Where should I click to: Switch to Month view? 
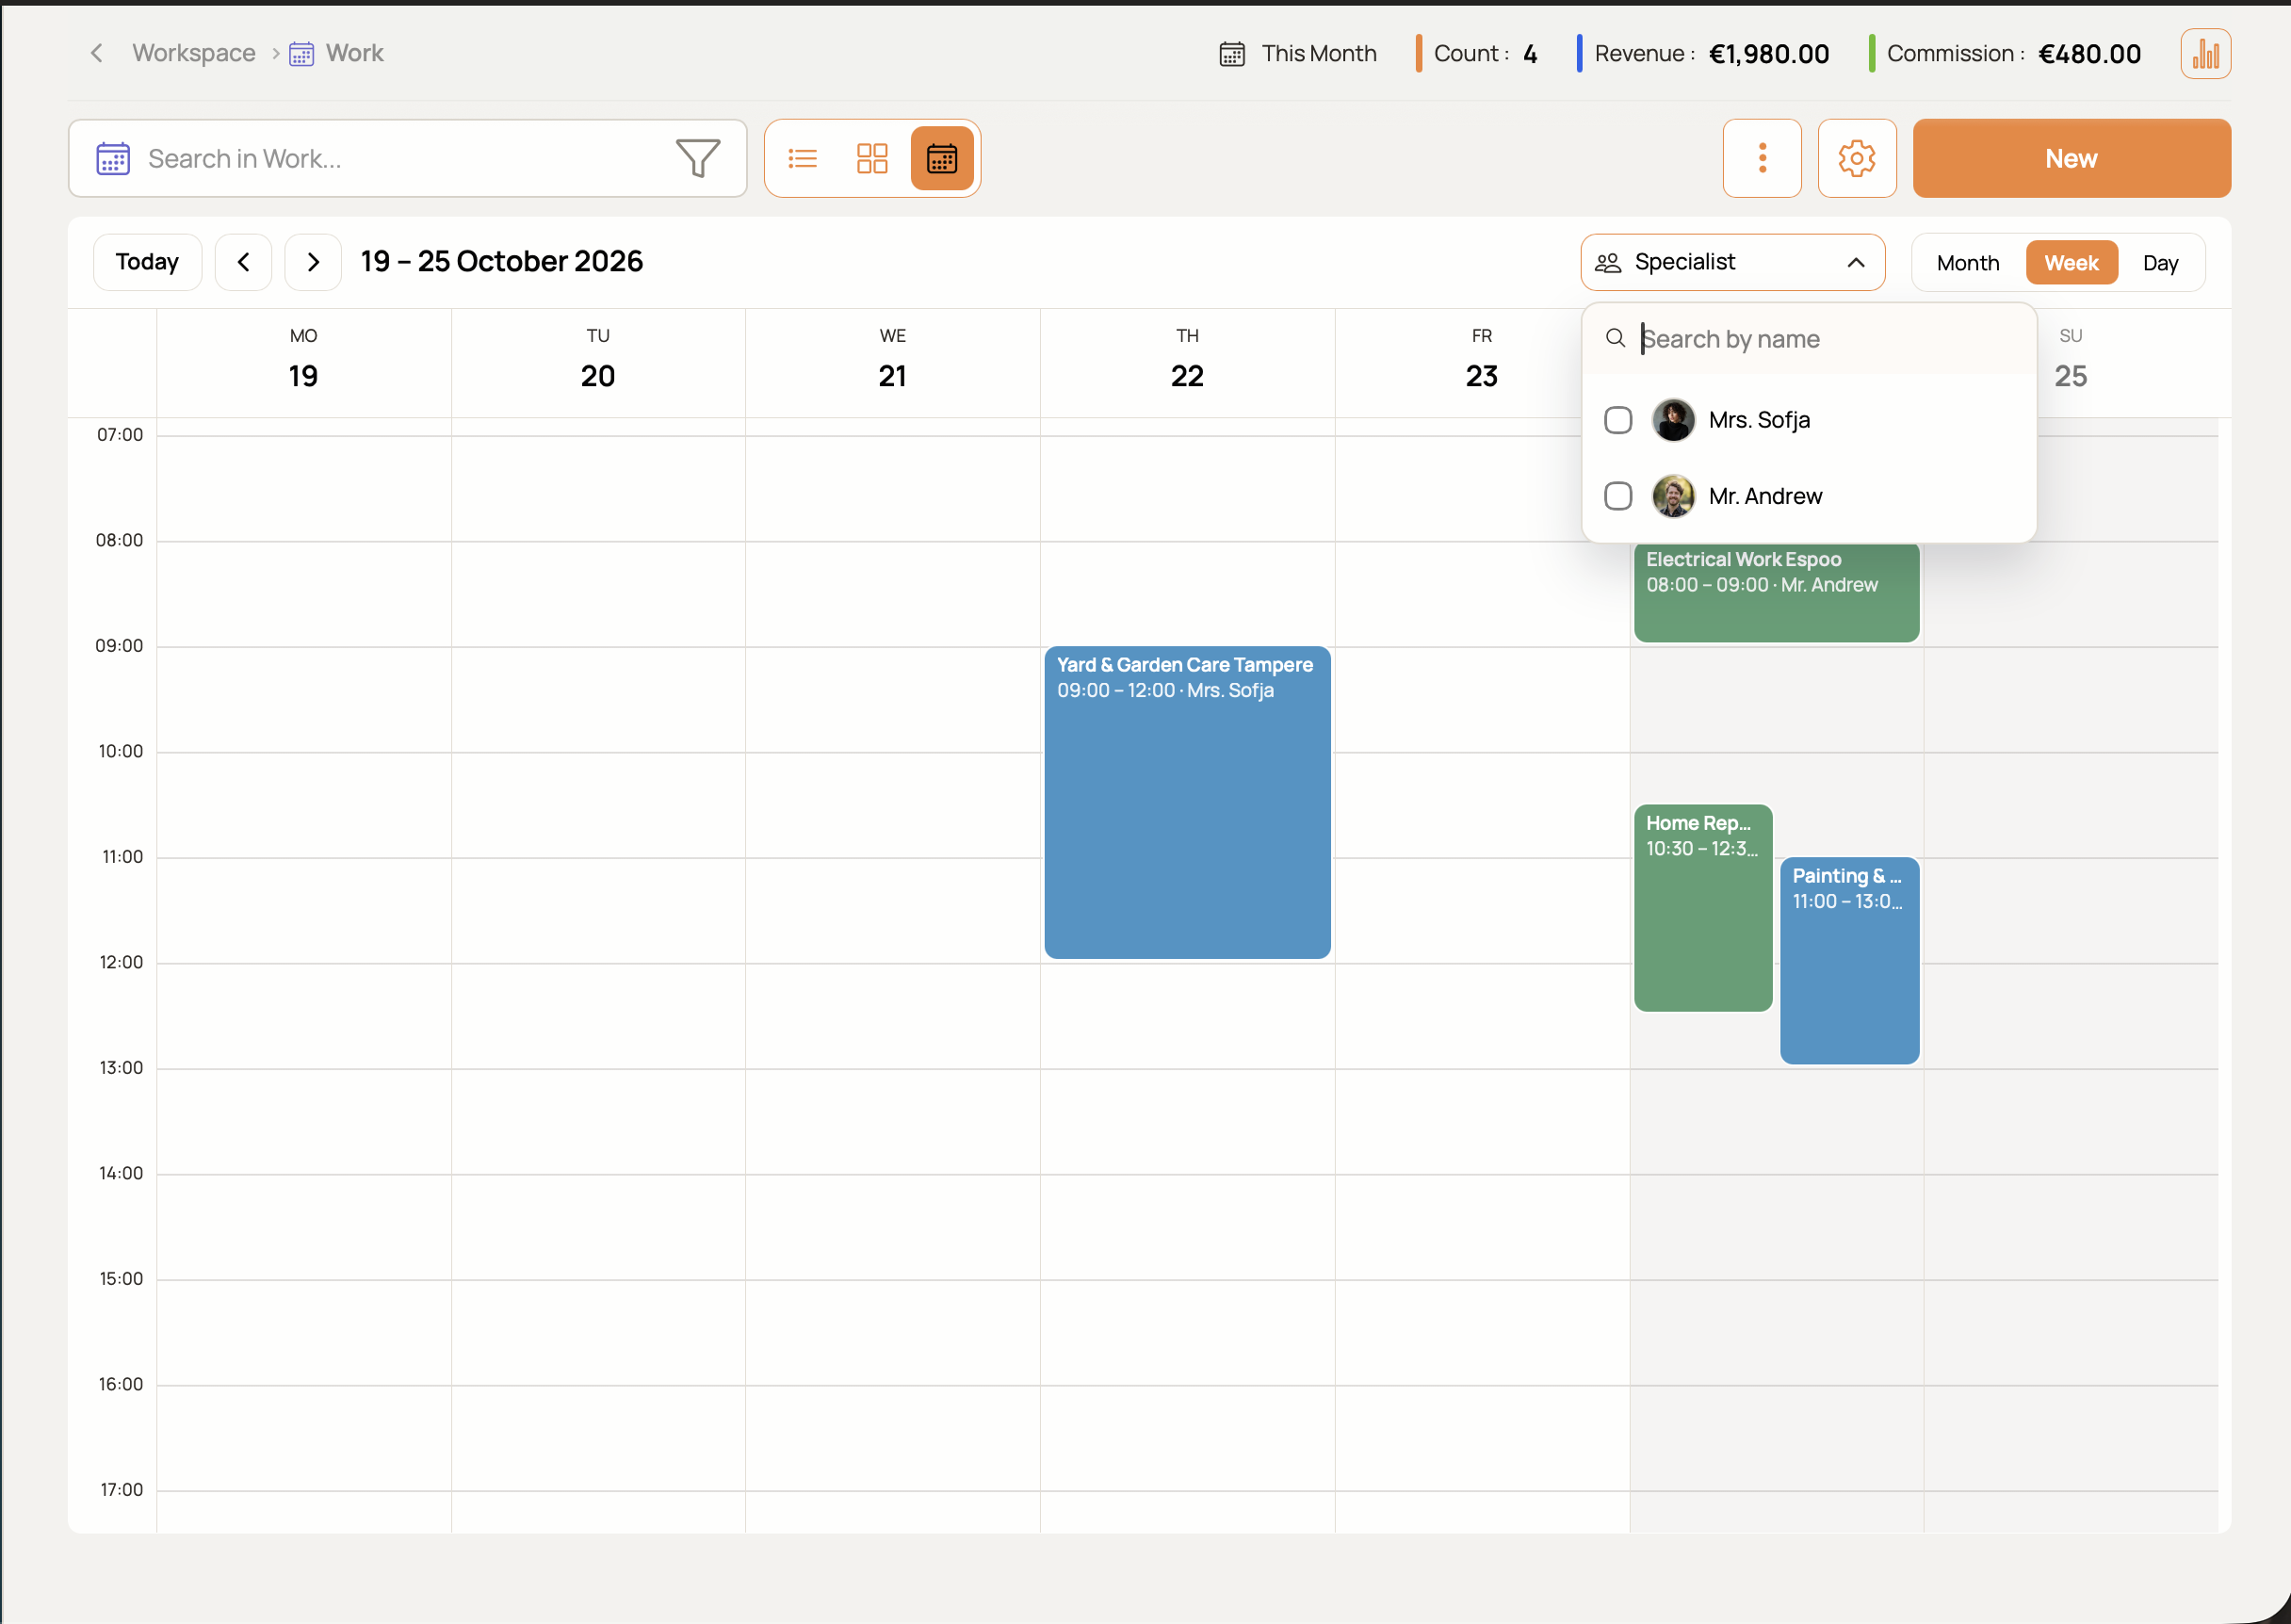[x=1968, y=263]
